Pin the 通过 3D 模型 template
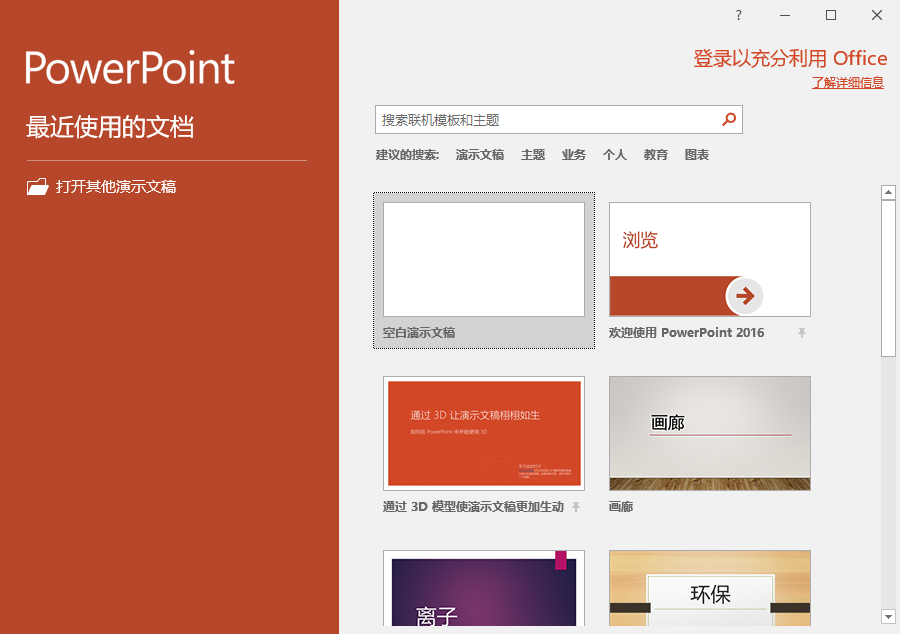The width and height of the screenshot is (900, 634). [x=576, y=507]
